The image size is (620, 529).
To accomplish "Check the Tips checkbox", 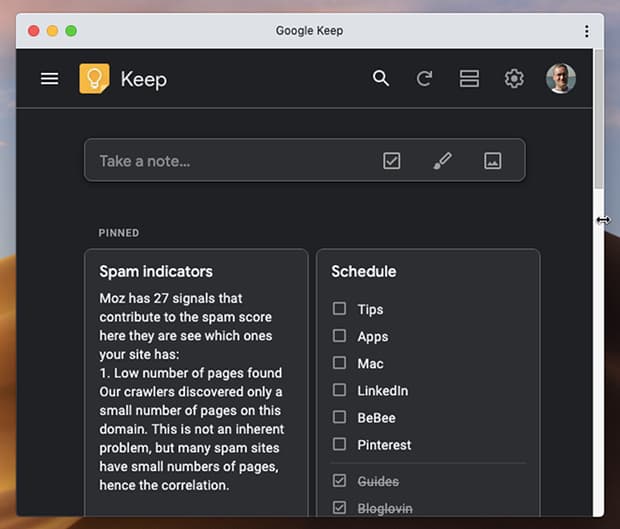I will coord(340,309).
